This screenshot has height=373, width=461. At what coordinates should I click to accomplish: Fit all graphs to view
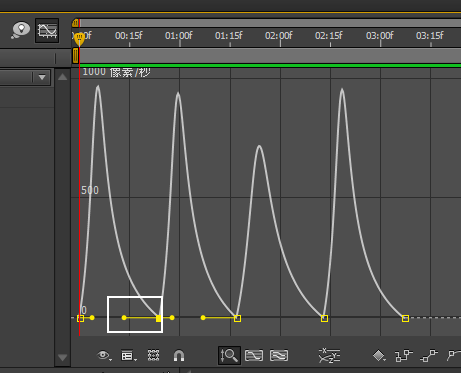click(279, 356)
